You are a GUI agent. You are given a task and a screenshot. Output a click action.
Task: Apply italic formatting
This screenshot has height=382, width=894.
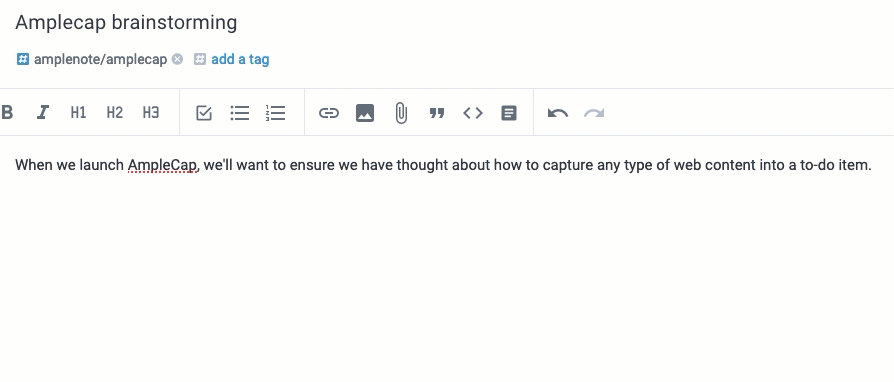43,112
